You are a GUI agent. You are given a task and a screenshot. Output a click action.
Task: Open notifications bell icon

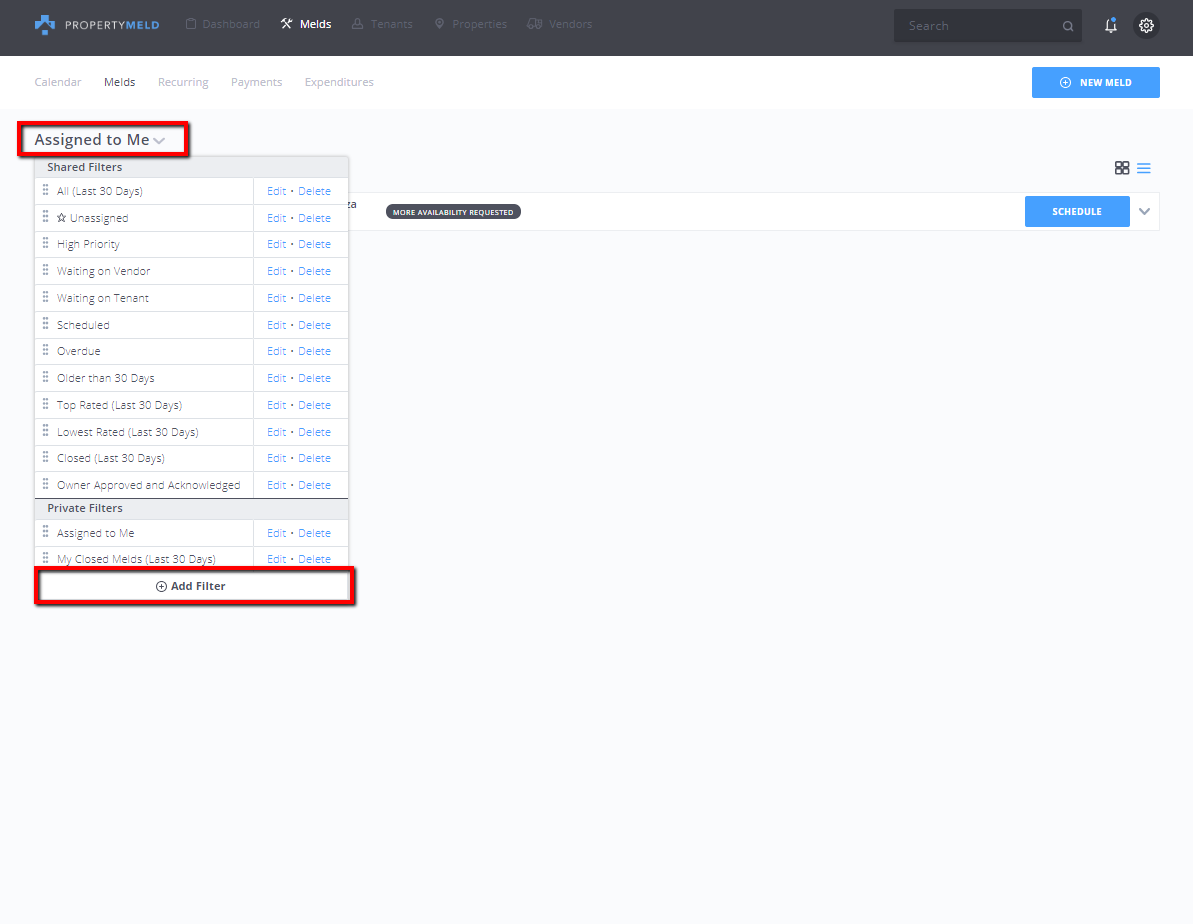(x=1110, y=26)
